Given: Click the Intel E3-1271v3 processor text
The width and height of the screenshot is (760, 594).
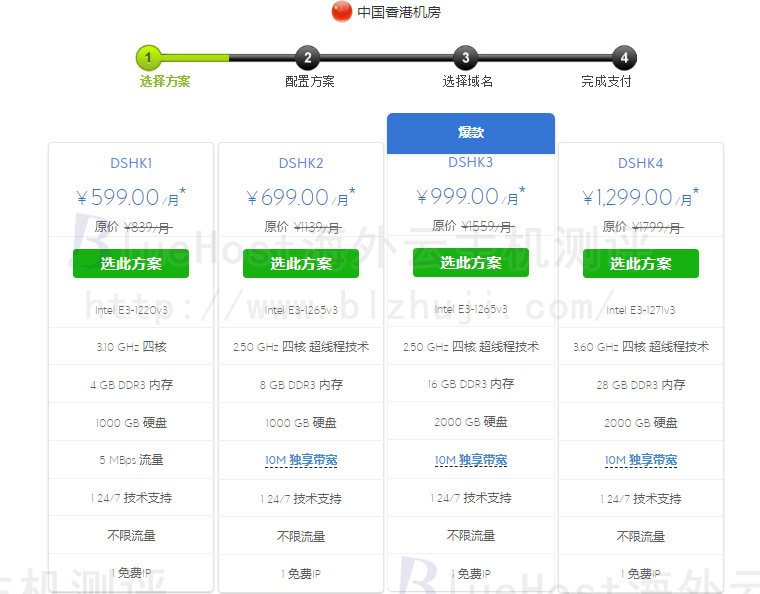Looking at the screenshot, I should pos(641,310).
